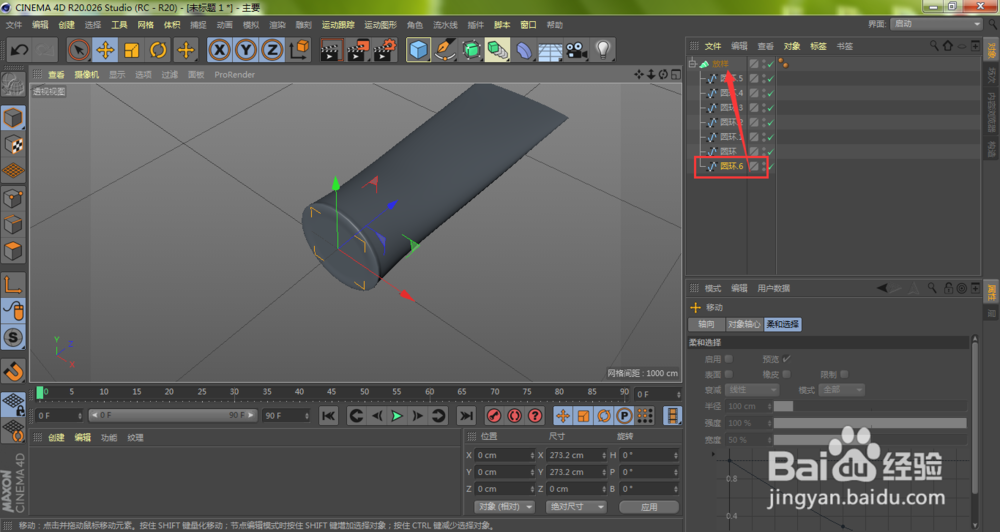Image resolution: width=1000 pixels, height=532 pixels.
Task: Enable the 启用 soft selection checkbox
Action: tap(728, 358)
